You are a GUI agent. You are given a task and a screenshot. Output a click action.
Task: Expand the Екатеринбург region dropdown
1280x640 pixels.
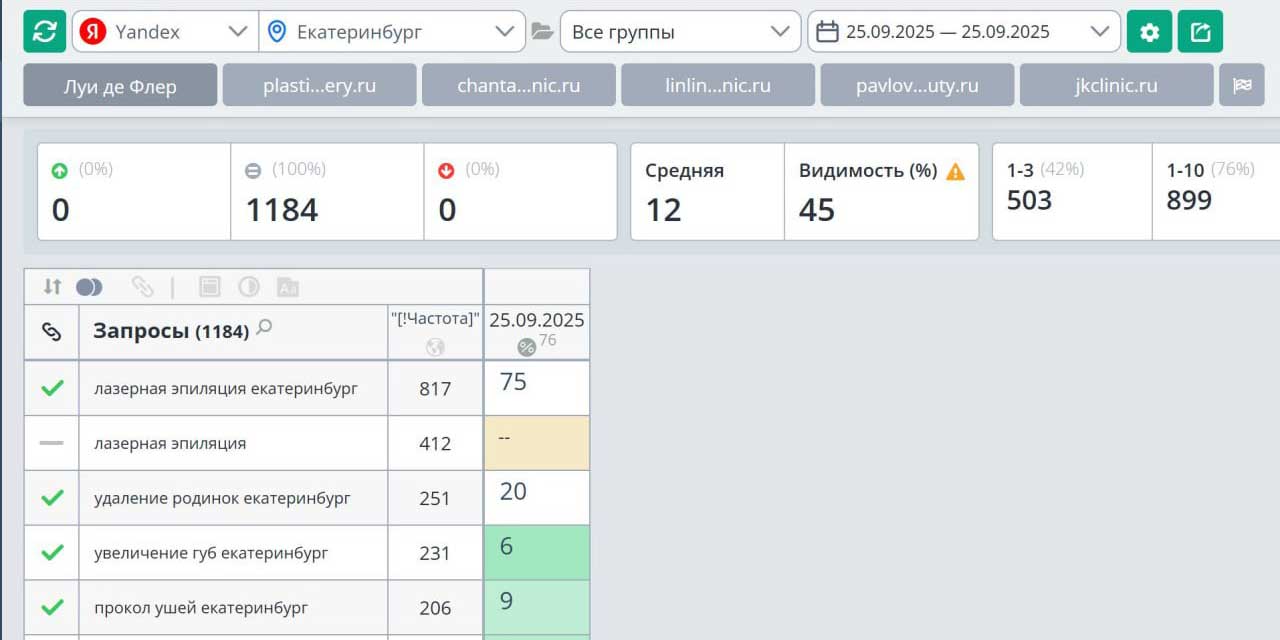click(391, 32)
